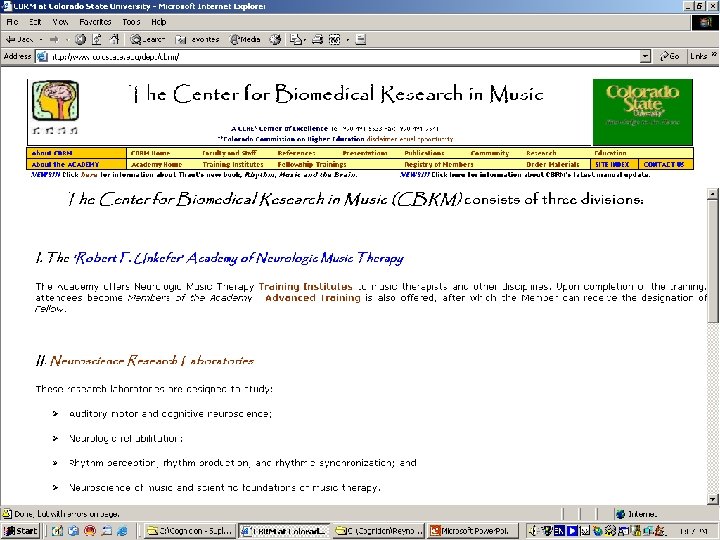Refresh the current page
This screenshot has height=540, width=720.
[x=97, y=39]
